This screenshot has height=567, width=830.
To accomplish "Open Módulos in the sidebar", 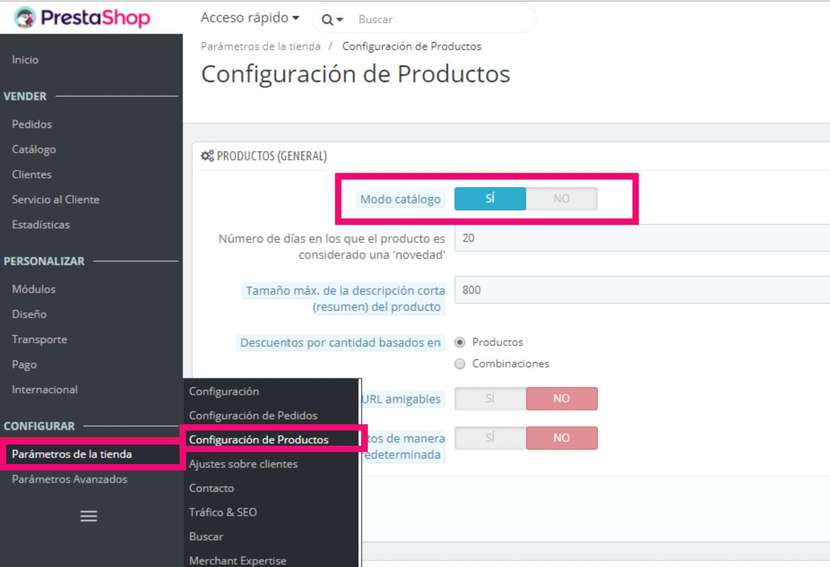I will [x=34, y=289].
